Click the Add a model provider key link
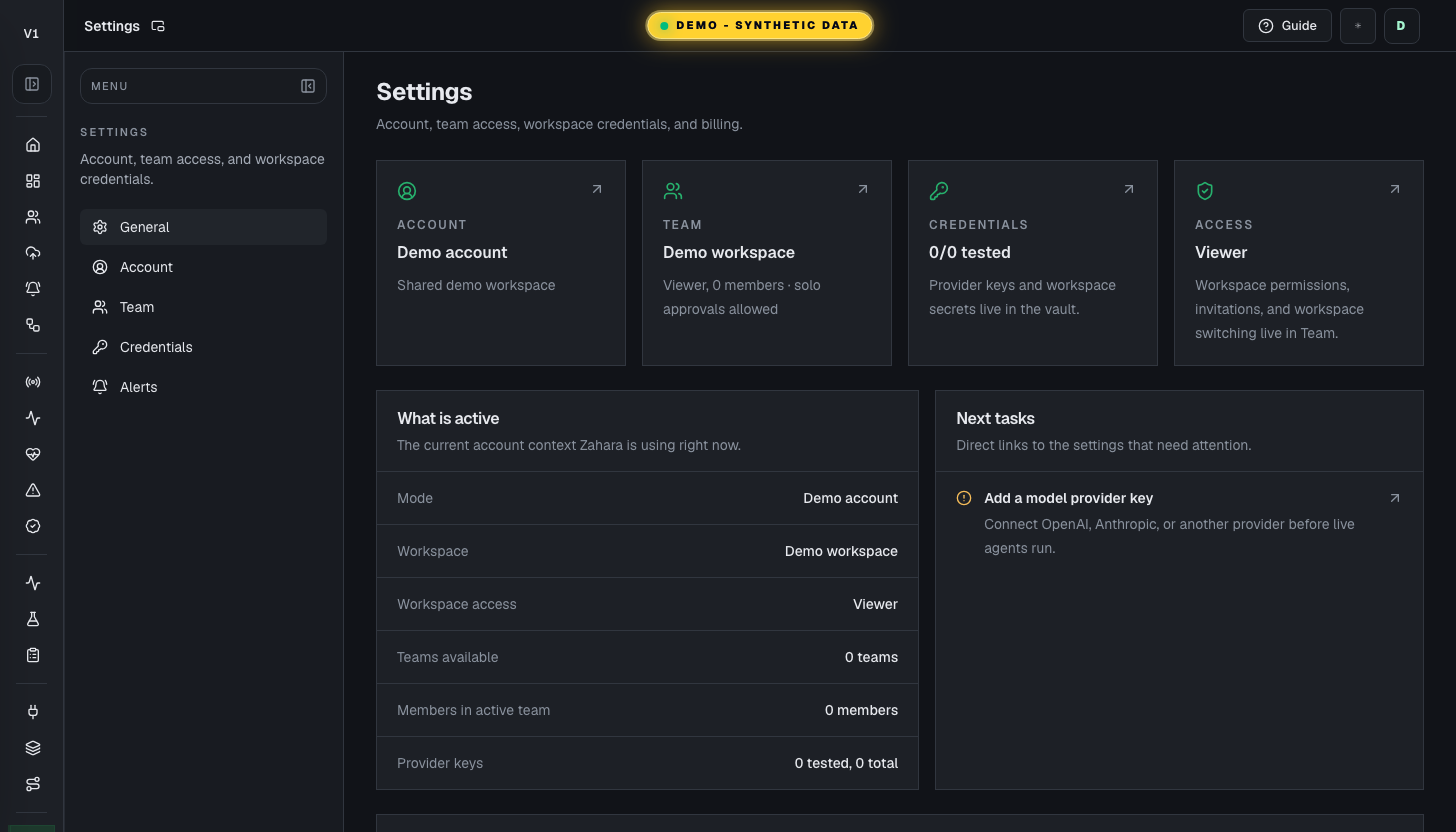 (x=1068, y=498)
